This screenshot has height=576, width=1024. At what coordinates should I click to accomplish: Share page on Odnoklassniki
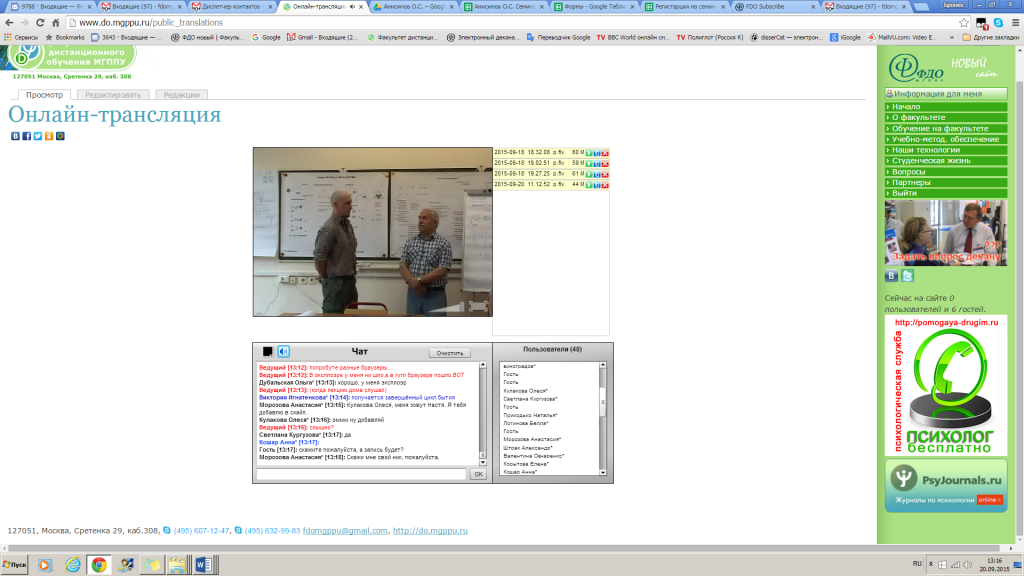48,136
